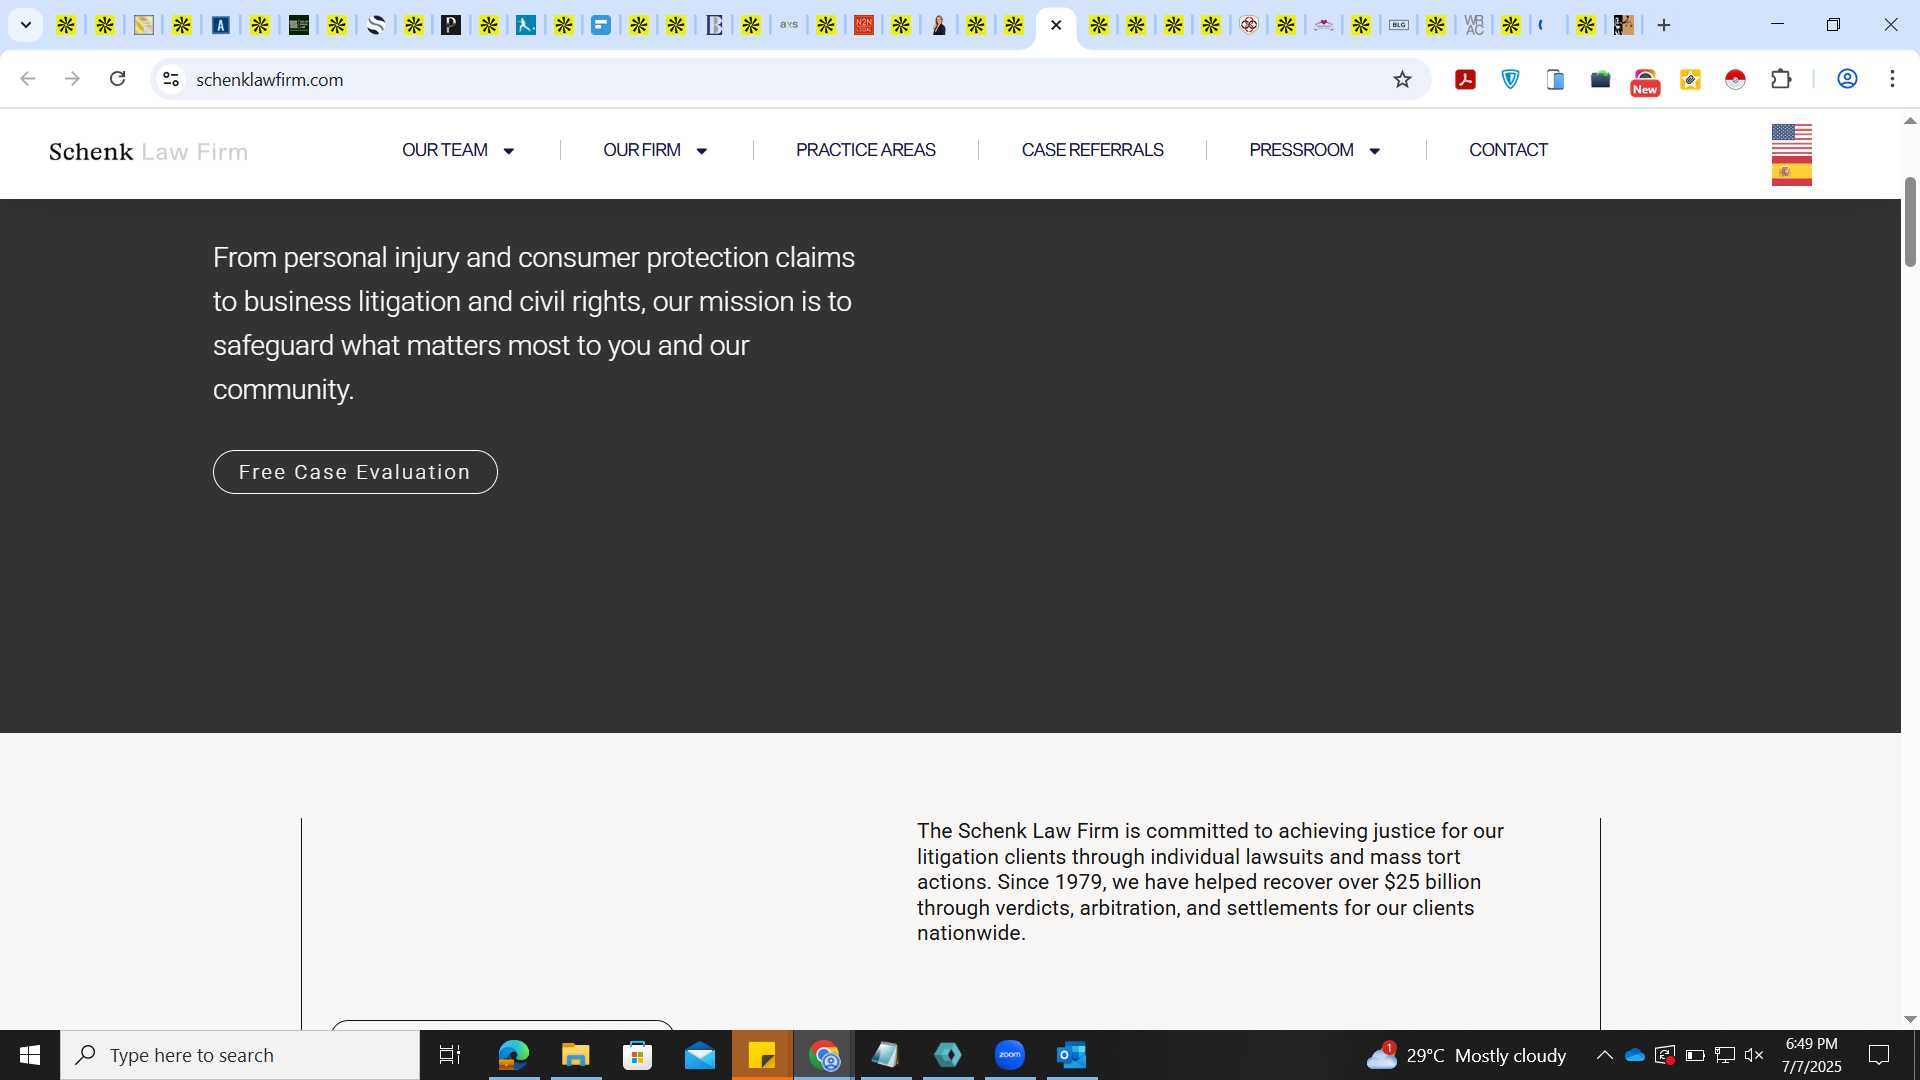Image resolution: width=1920 pixels, height=1080 pixels.
Task: Open File Explorer from taskbar
Action: (x=575, y=1055)
